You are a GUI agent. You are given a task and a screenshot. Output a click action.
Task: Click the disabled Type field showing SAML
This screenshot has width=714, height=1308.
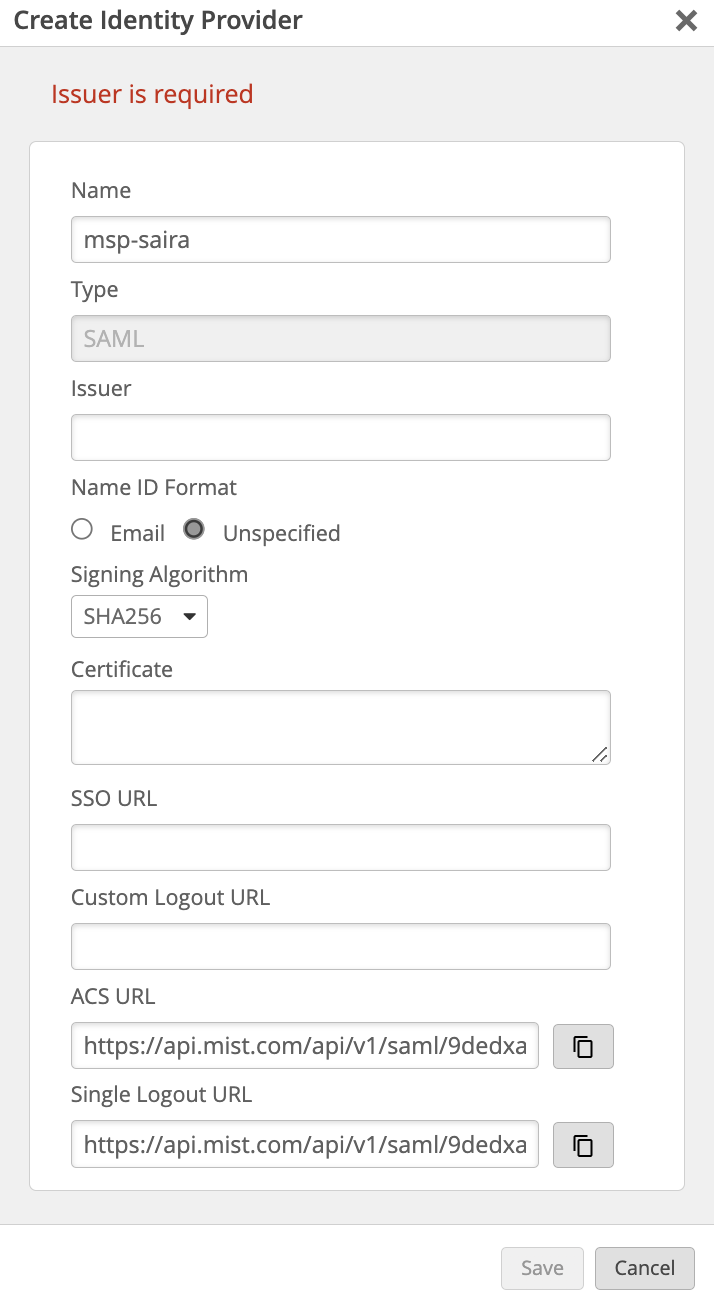click(x=340, y=339)
